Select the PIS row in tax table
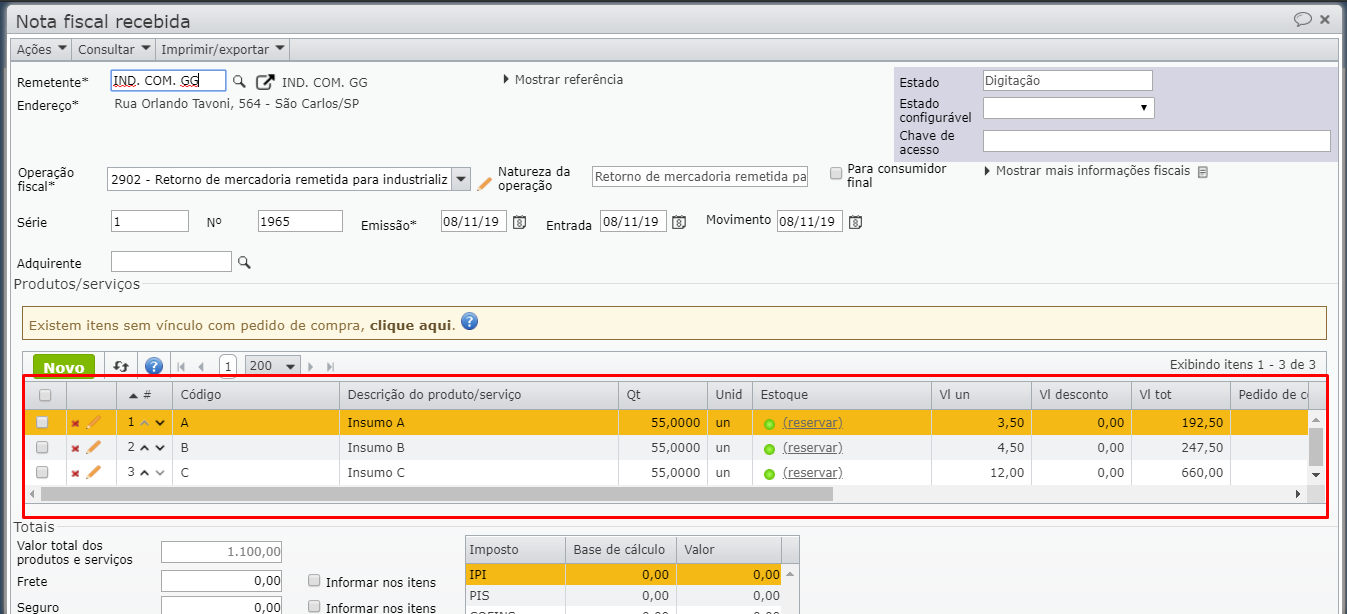This screenshot has height=614, width=1347. (x=623, y=596)
